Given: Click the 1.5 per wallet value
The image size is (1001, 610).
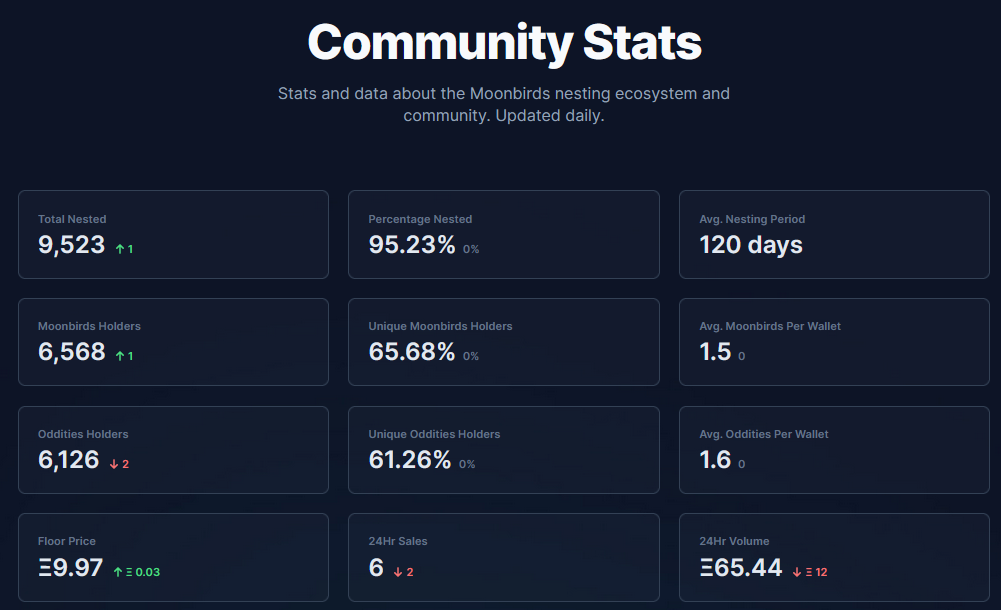Looking at the screenshot, I should point(715,352).
